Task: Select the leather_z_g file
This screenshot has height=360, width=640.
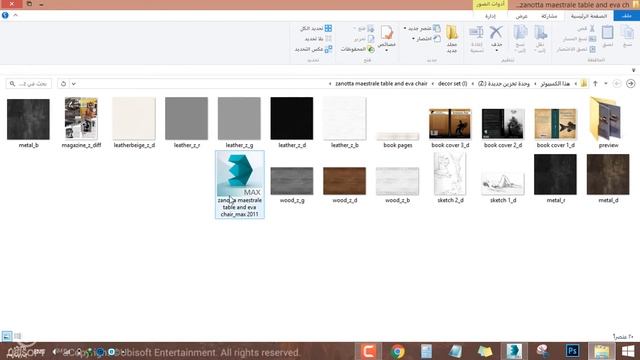Action: tap(239, 122)
